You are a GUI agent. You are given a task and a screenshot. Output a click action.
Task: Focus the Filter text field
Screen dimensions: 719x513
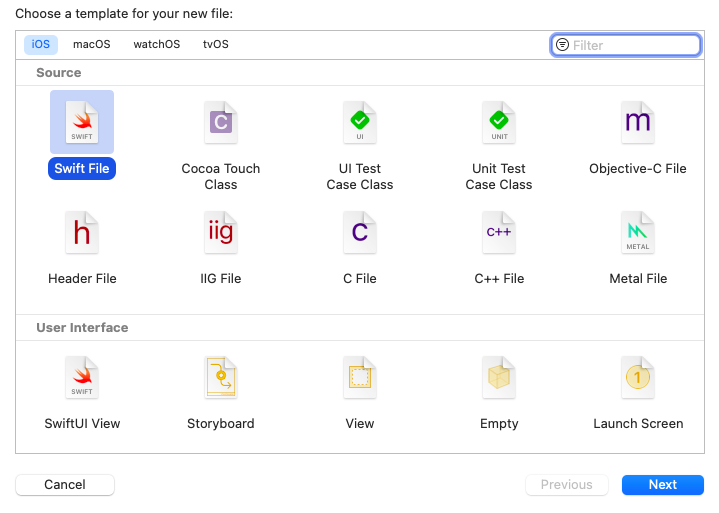(x=626, y=45)
